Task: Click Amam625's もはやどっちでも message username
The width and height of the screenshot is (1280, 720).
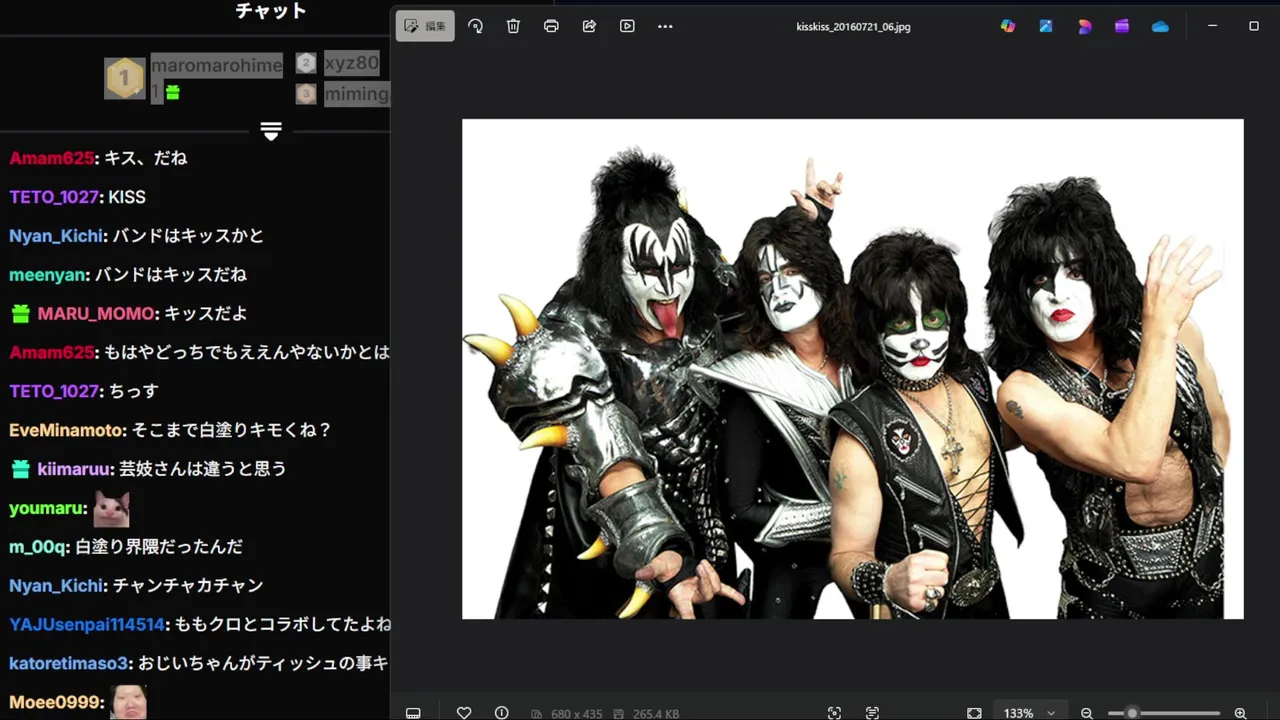Action: click(x=51, y=352)
